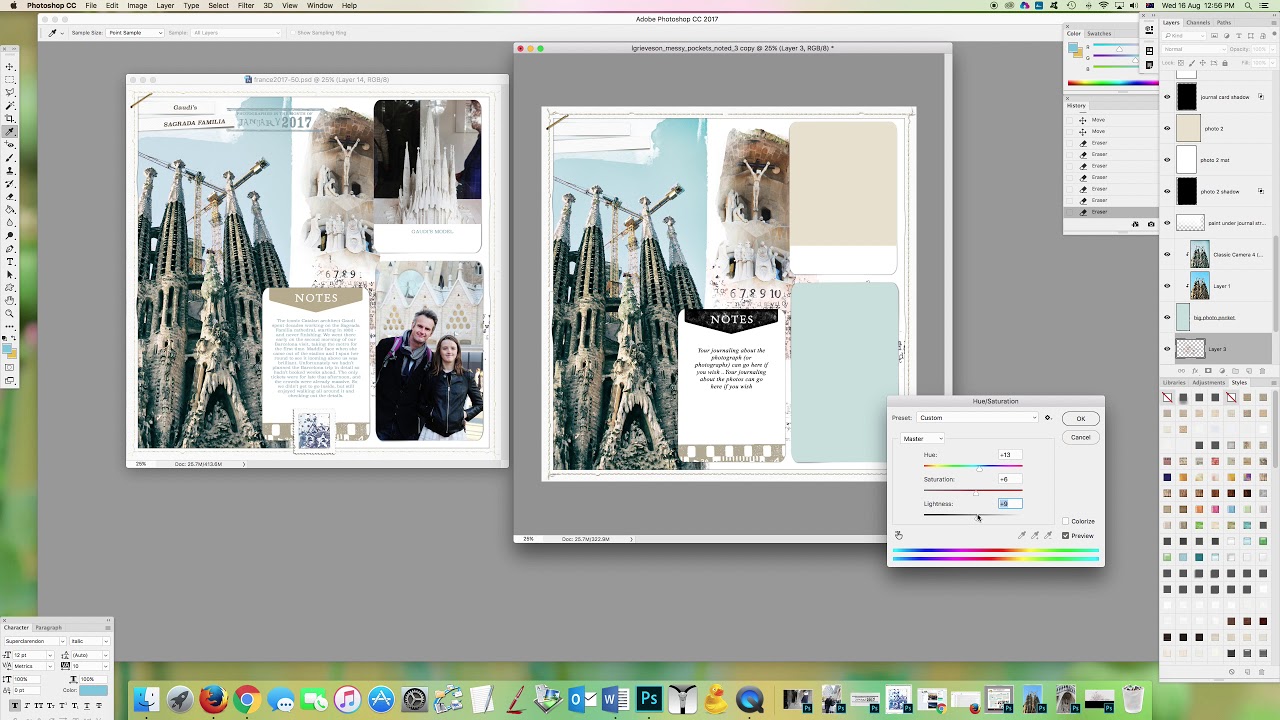
Task: Select the Blur tool
Action: click(x=10, y=222)
